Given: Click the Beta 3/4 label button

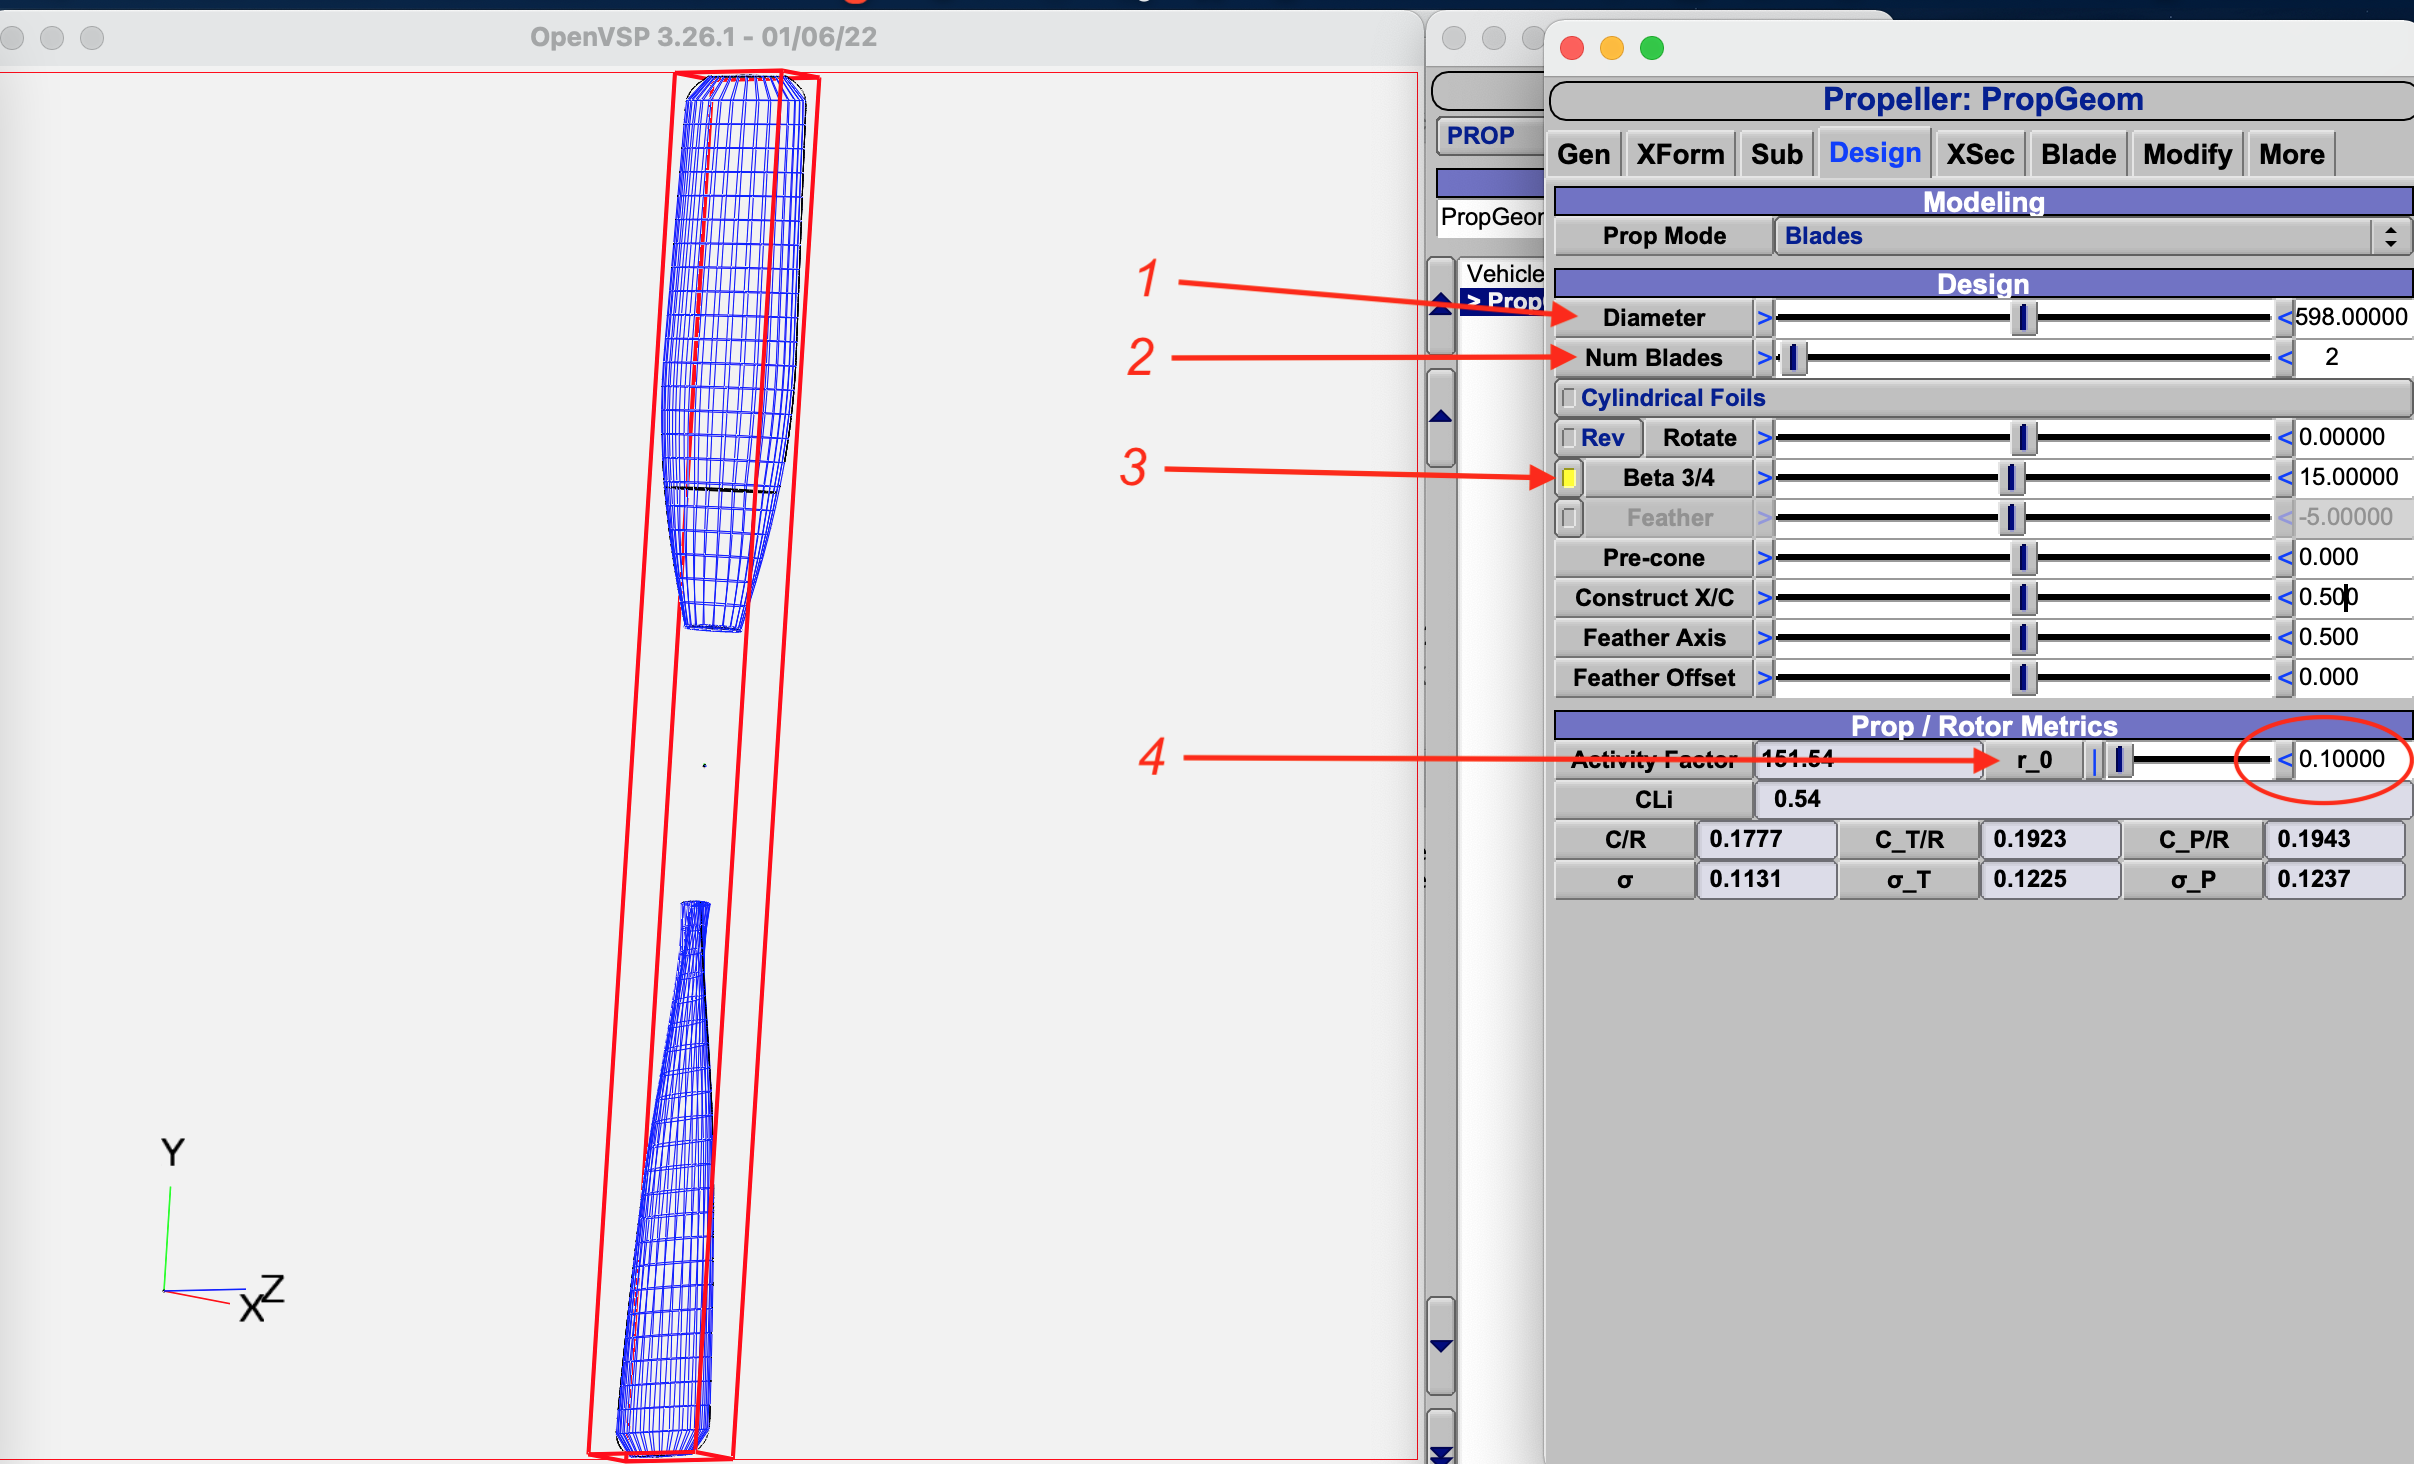Looking at the screenshot, I should click(x=1668, y=478).
